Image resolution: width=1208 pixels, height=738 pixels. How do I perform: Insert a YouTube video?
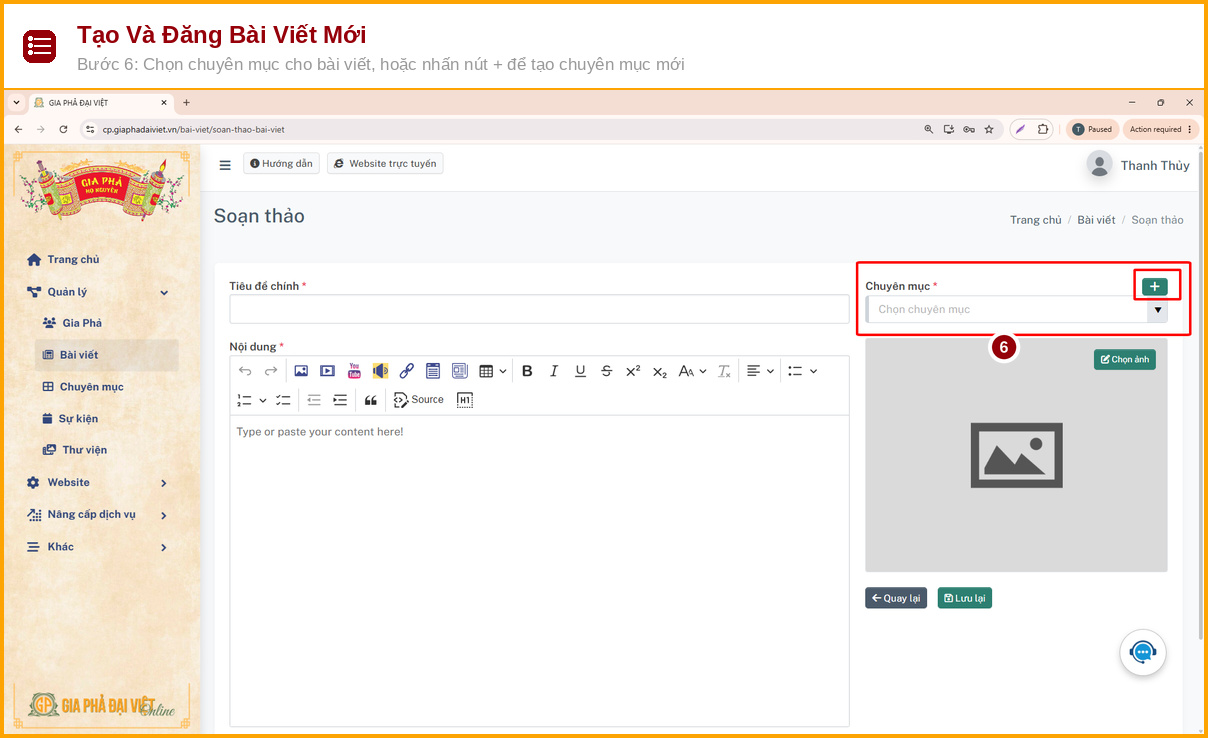354,371
